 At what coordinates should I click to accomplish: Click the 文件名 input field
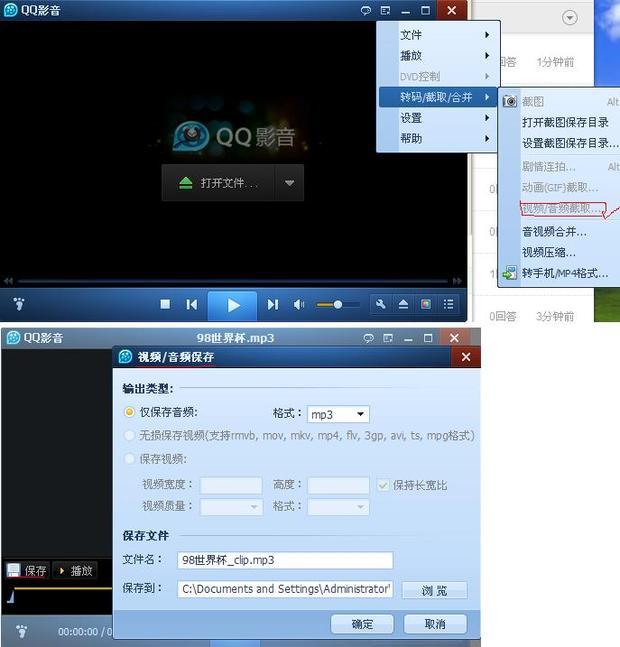click(x=285, y=560)
